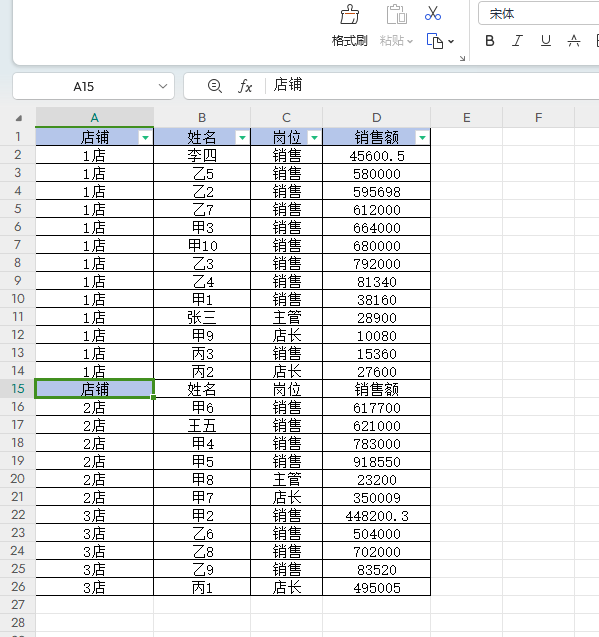The height and width of the screenshot is (637, 599).
Task: Click formula bar content 店铺
Action: [x=288, y=85]
